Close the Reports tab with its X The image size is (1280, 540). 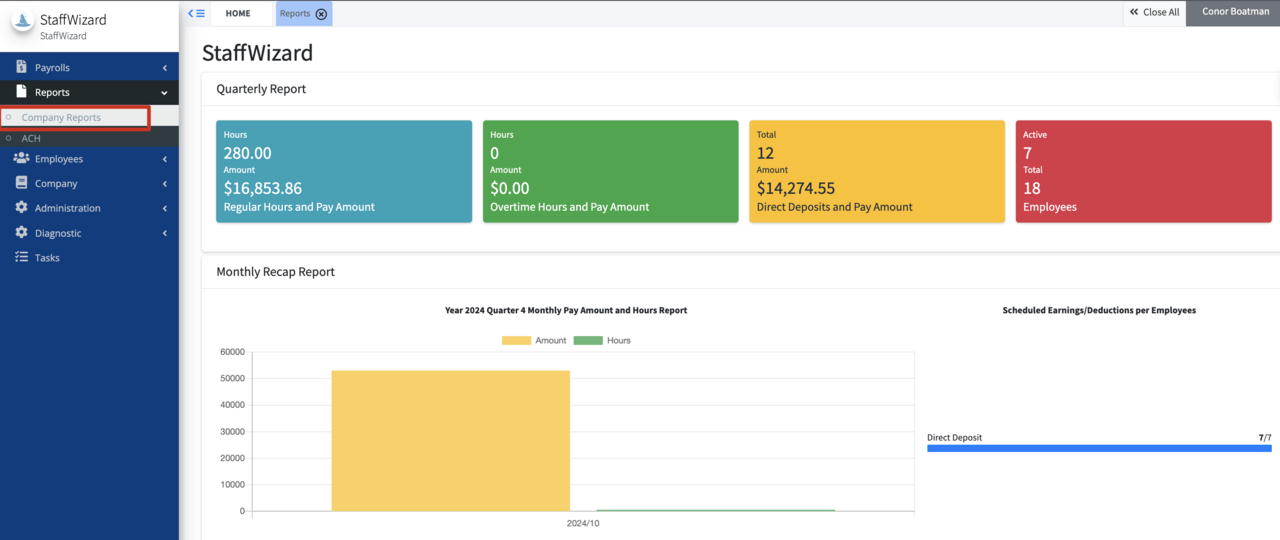click(x=321, y=14)
